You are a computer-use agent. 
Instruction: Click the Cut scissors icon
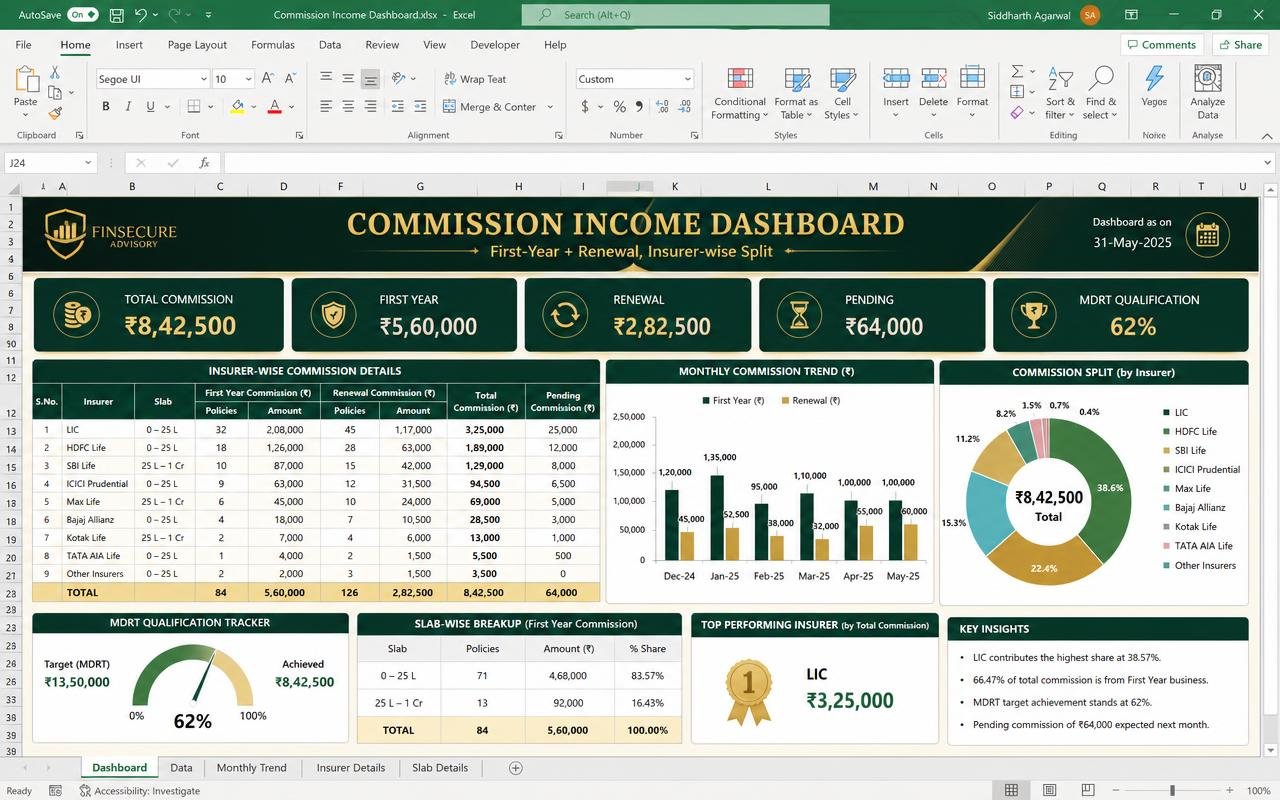point(55,72)
